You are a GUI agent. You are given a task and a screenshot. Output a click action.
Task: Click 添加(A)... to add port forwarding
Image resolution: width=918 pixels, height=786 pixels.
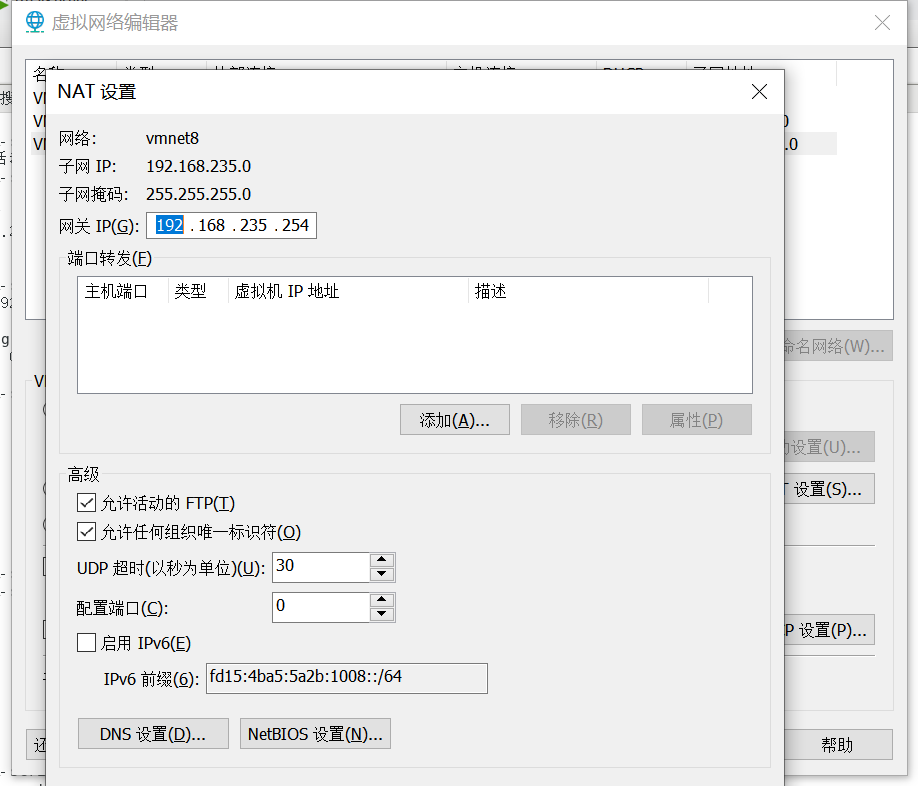pos(455,420)
